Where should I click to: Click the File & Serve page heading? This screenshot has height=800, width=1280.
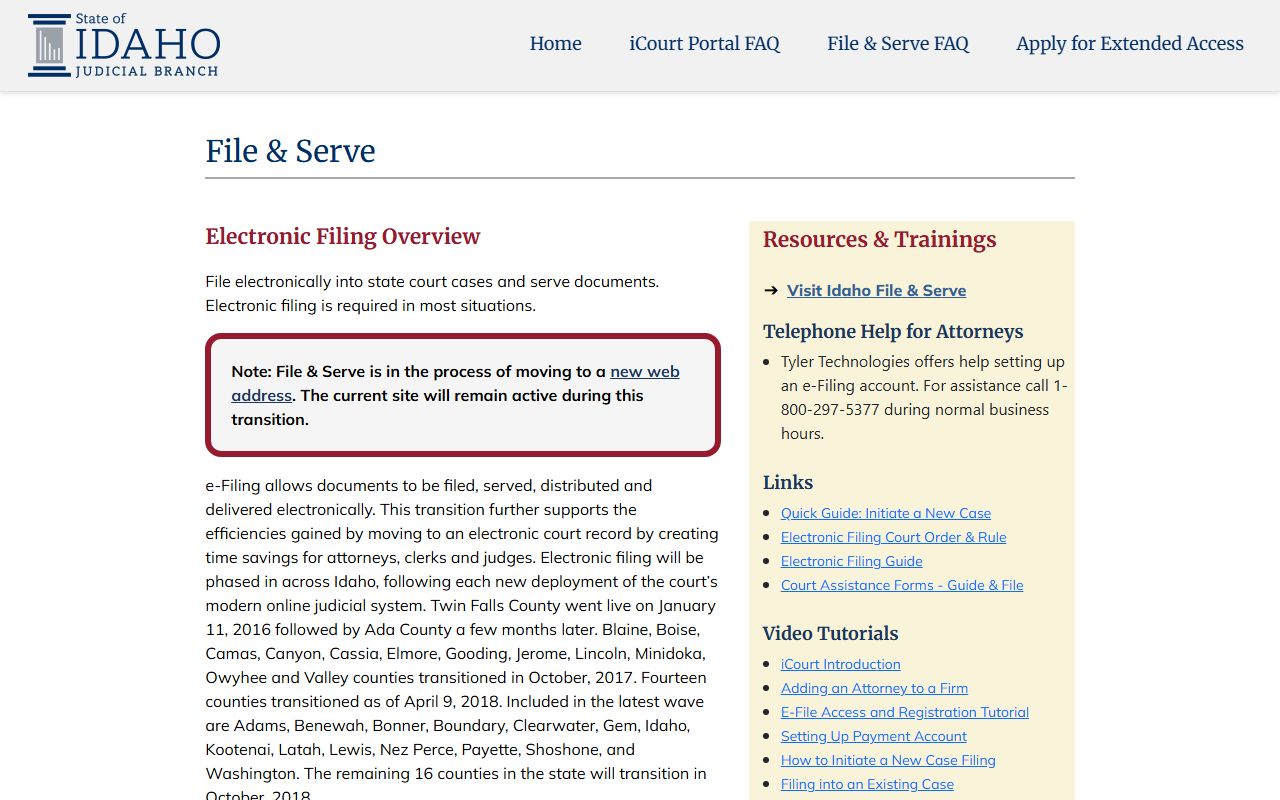[x=290, y=151]
